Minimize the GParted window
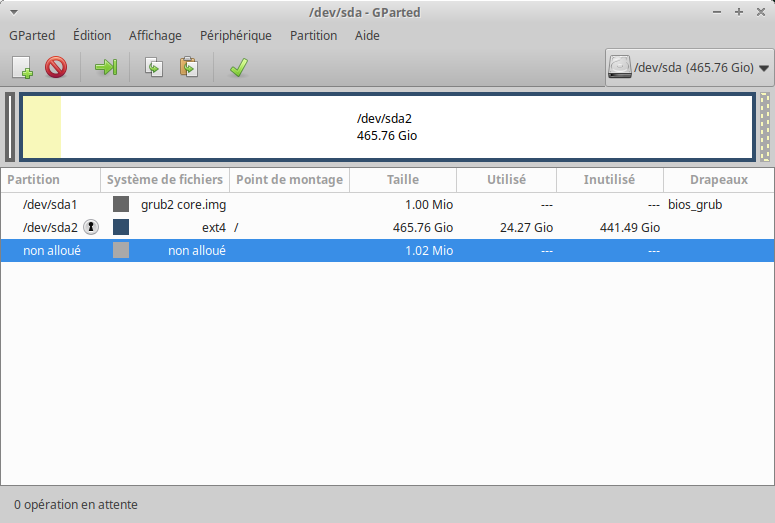This screenshot has height=523, width=775. [x=717, y=12]
